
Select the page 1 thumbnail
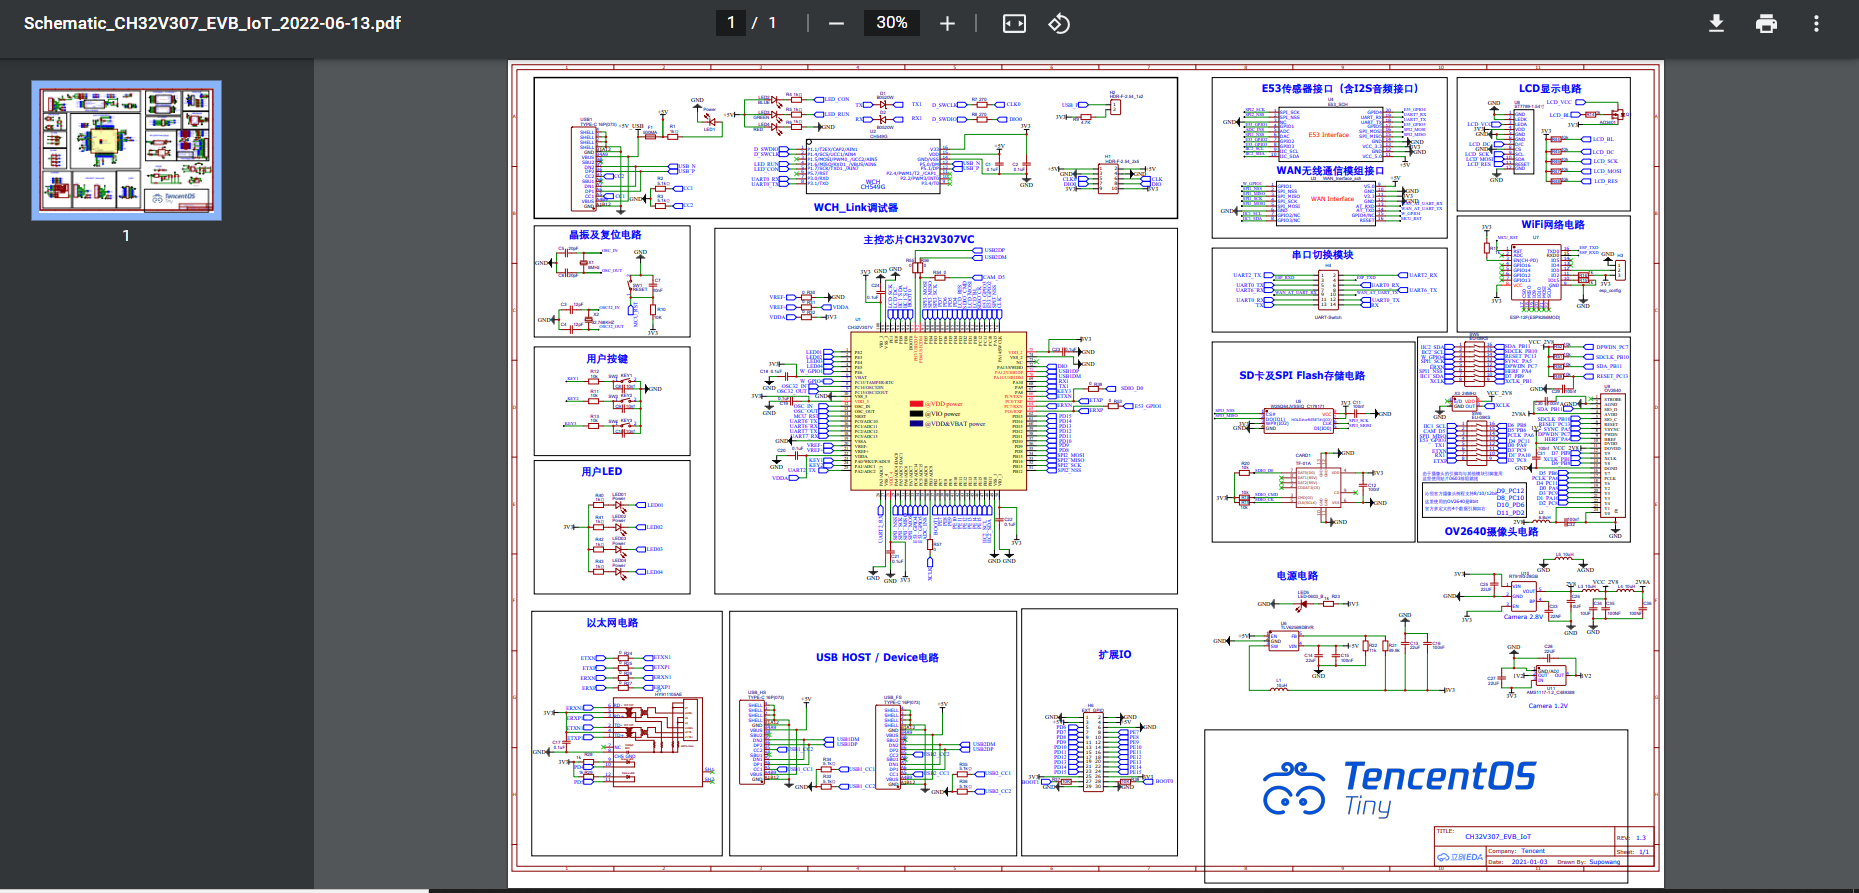point(126,150)
